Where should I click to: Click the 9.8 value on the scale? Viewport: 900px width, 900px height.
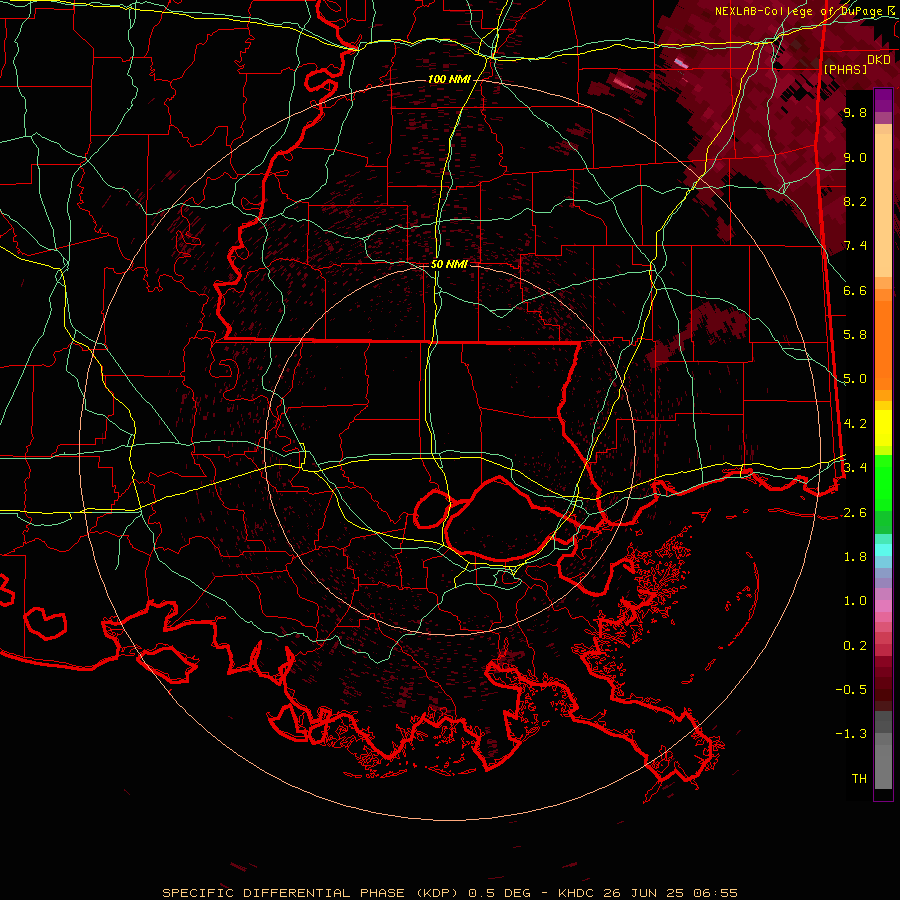point(855,112)
